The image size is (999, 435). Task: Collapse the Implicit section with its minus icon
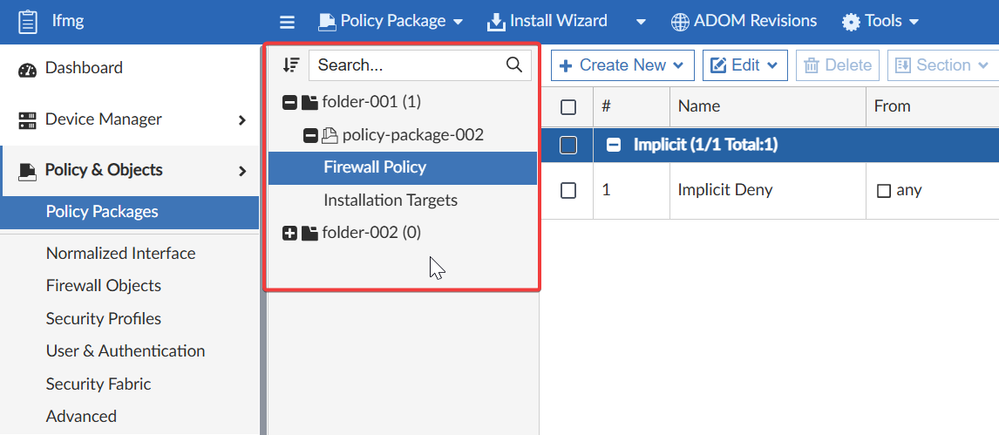613,145
